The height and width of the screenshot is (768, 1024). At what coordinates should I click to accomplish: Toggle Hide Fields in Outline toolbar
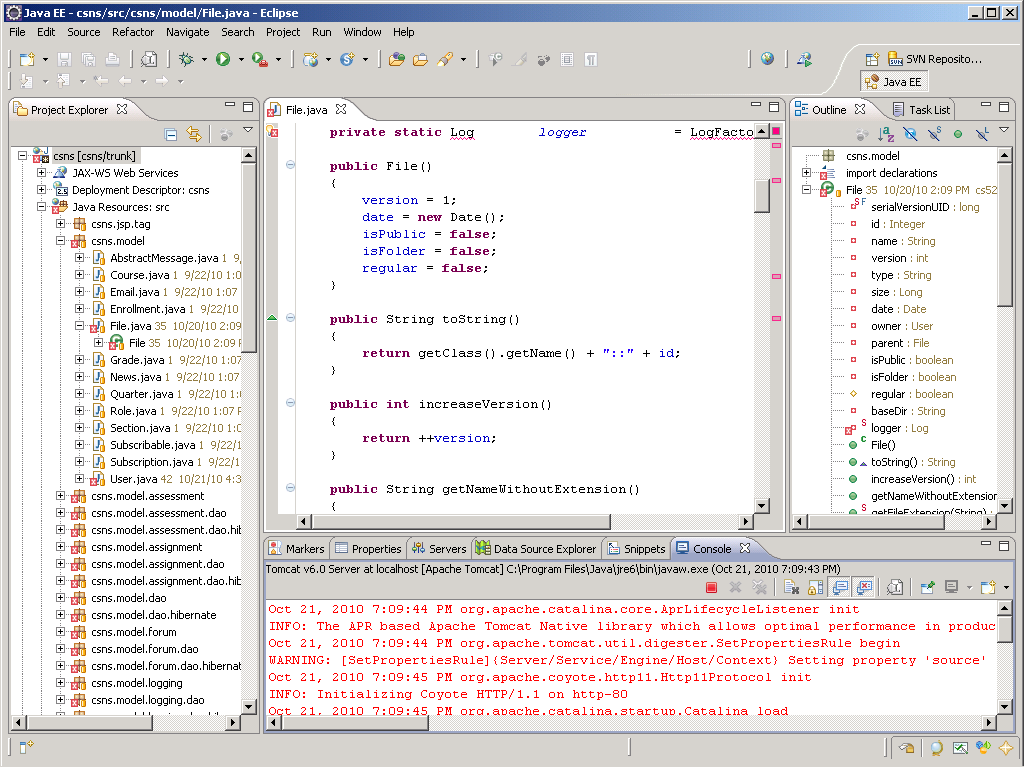pyautogui.click(x=910, y=134)
